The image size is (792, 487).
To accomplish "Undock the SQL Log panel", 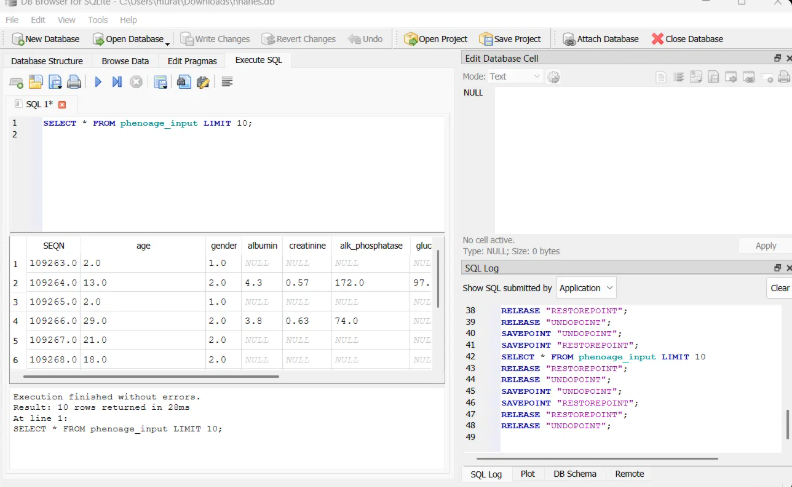I will coord(778,268).
